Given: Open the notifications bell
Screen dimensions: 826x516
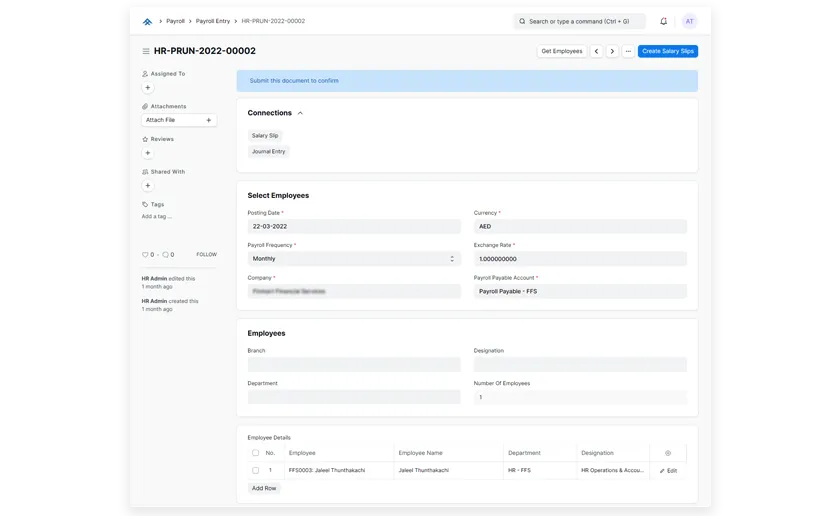Looking at the screenshot, I should coord(663,21).
